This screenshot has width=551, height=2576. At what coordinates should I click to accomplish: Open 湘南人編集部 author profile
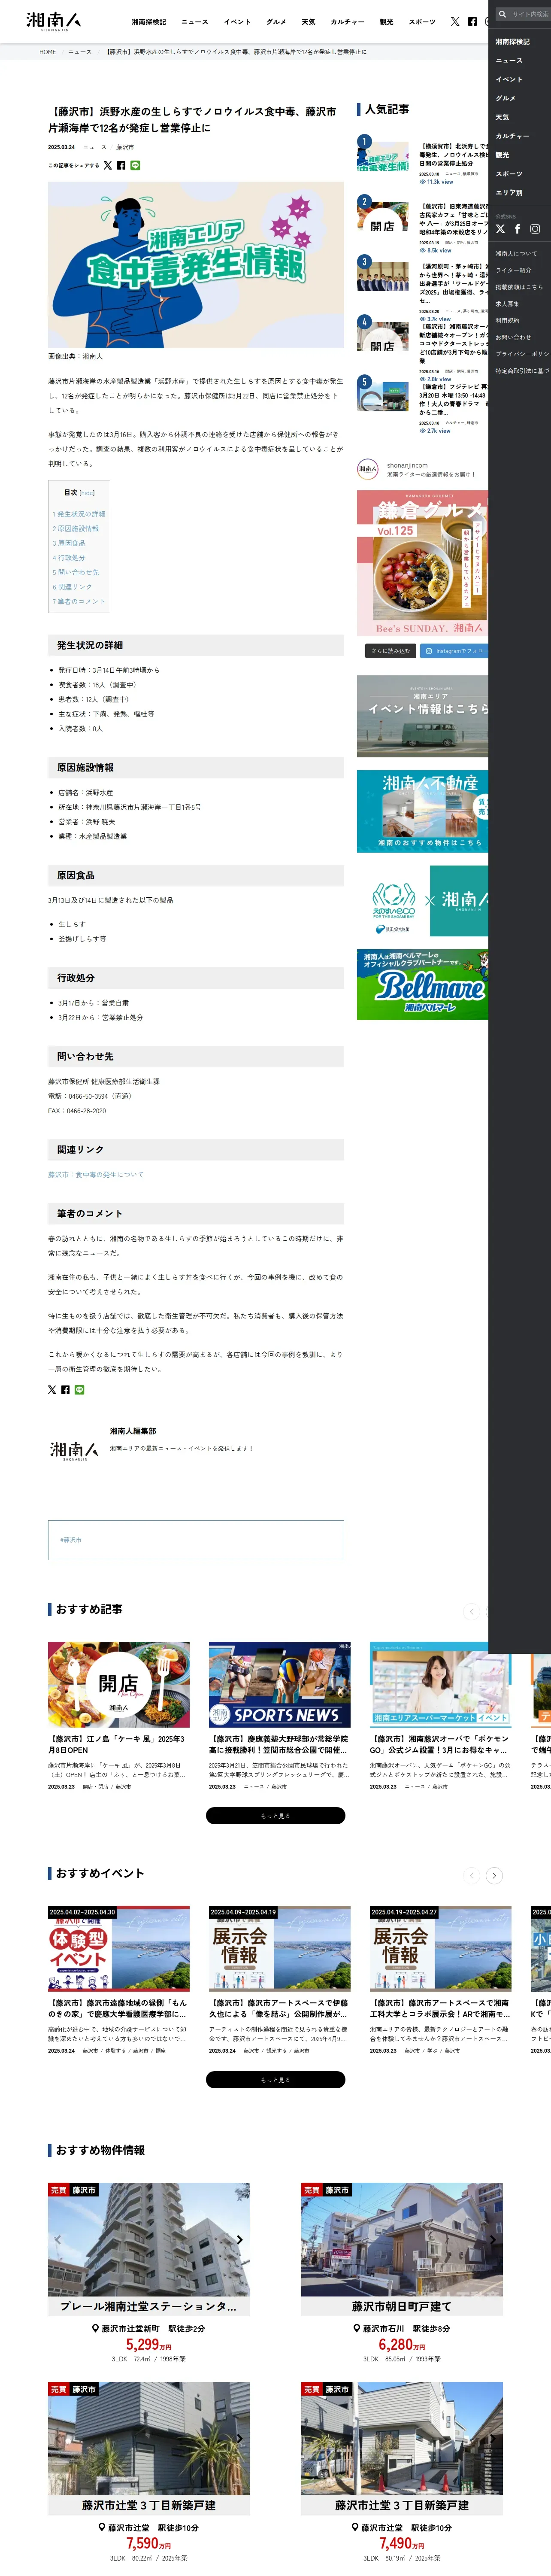click(133, 1431)
